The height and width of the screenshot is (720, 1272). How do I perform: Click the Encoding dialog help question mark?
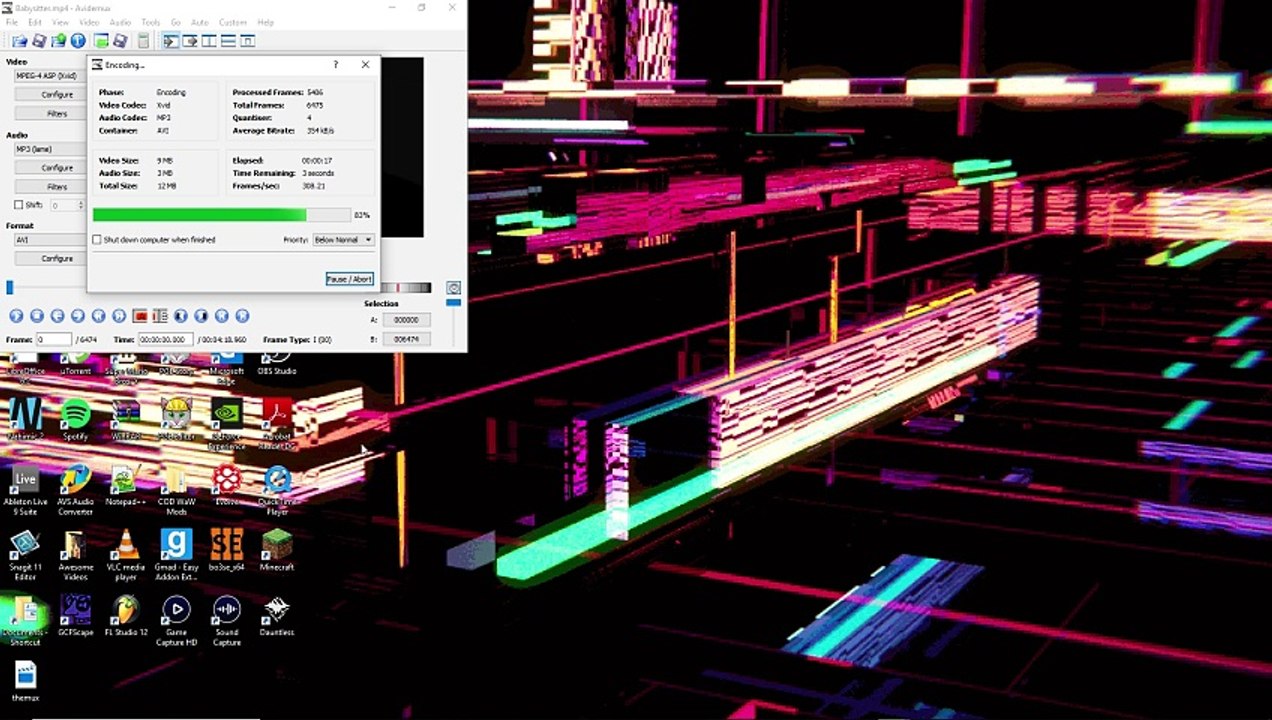[x=335, y=65]
